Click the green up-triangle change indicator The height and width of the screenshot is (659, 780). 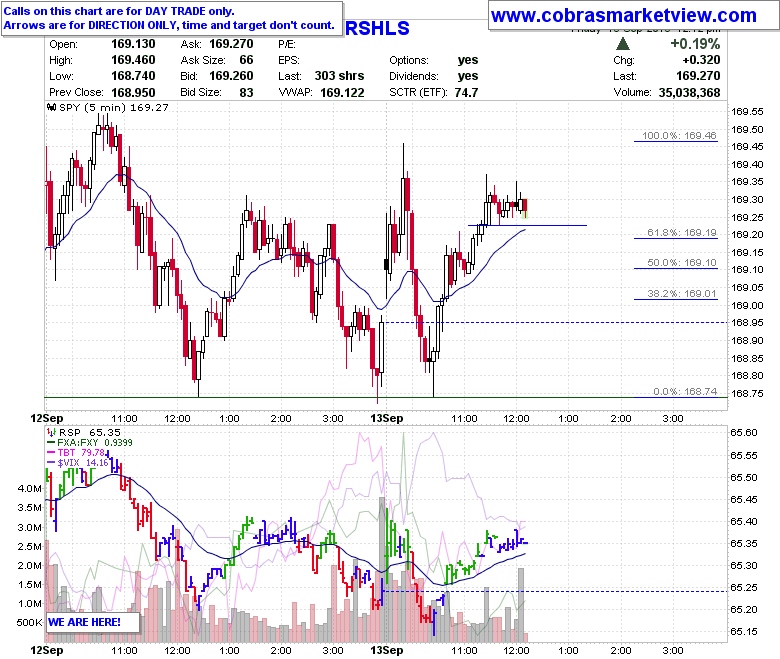[x=623, y=44]
